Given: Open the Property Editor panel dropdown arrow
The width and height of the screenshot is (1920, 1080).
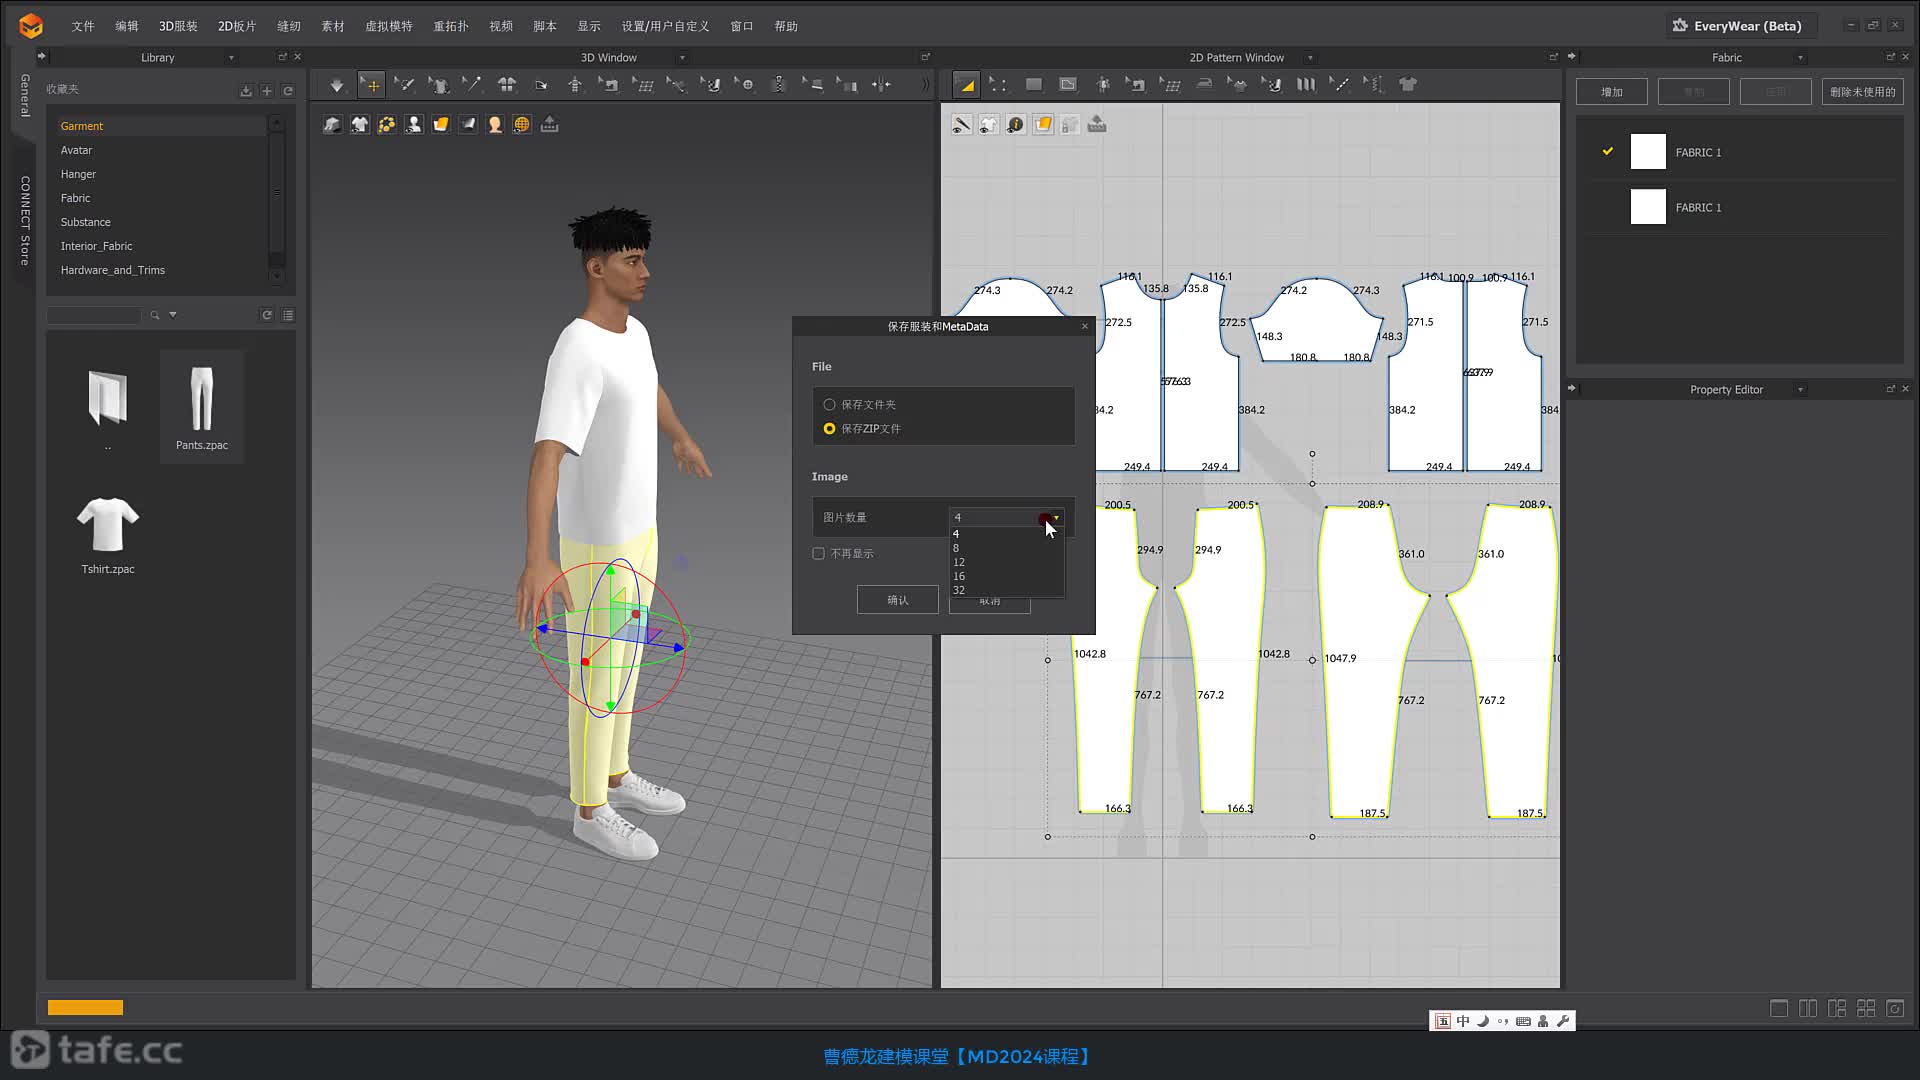Looking at the screenshot, I should point(1800,390).
